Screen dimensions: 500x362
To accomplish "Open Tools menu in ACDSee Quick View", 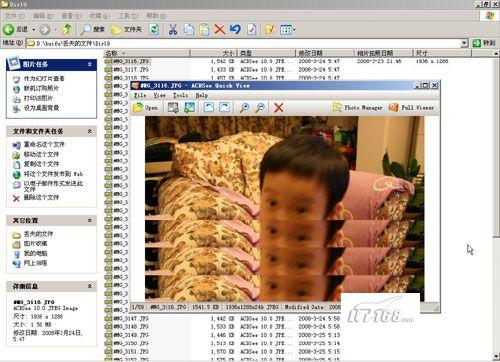I will coord(180,95).
